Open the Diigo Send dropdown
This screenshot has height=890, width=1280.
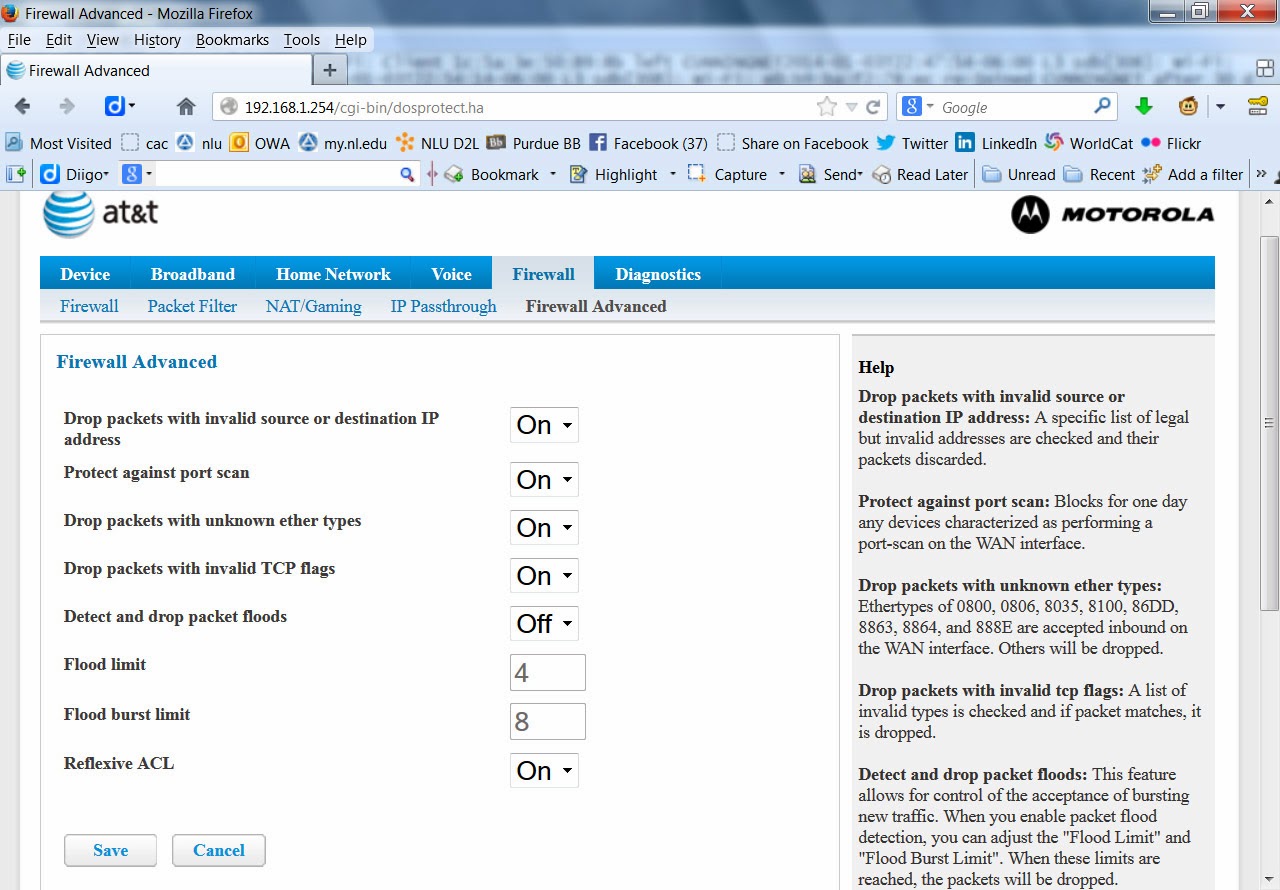830,174
